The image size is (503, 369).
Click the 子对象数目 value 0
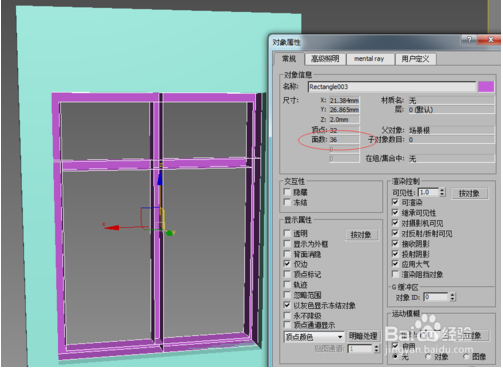(451, 140)
